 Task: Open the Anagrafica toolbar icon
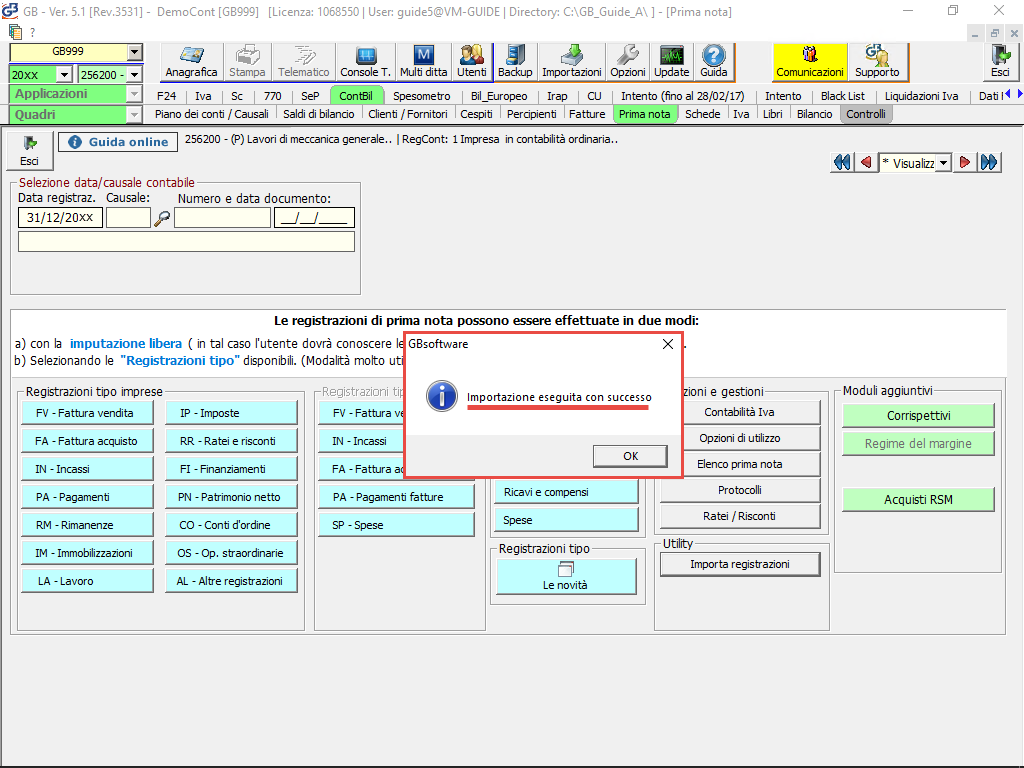pos(191,62)
